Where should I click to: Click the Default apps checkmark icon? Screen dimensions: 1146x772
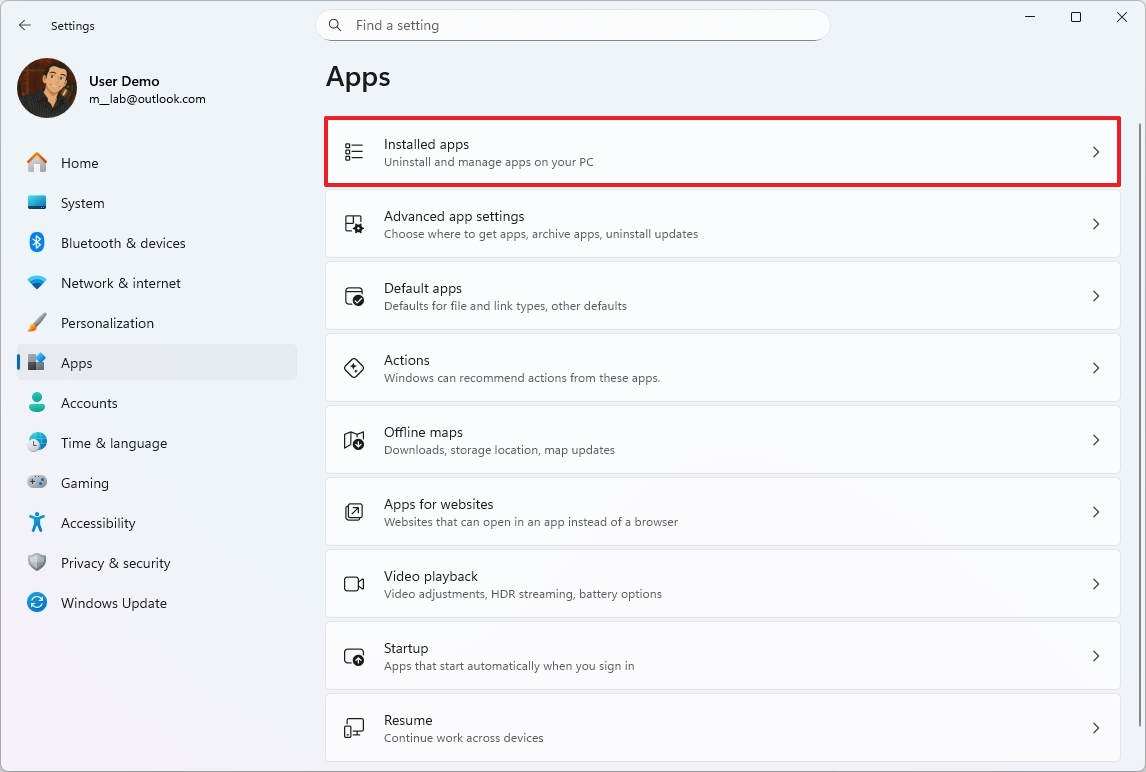point(354,295)
